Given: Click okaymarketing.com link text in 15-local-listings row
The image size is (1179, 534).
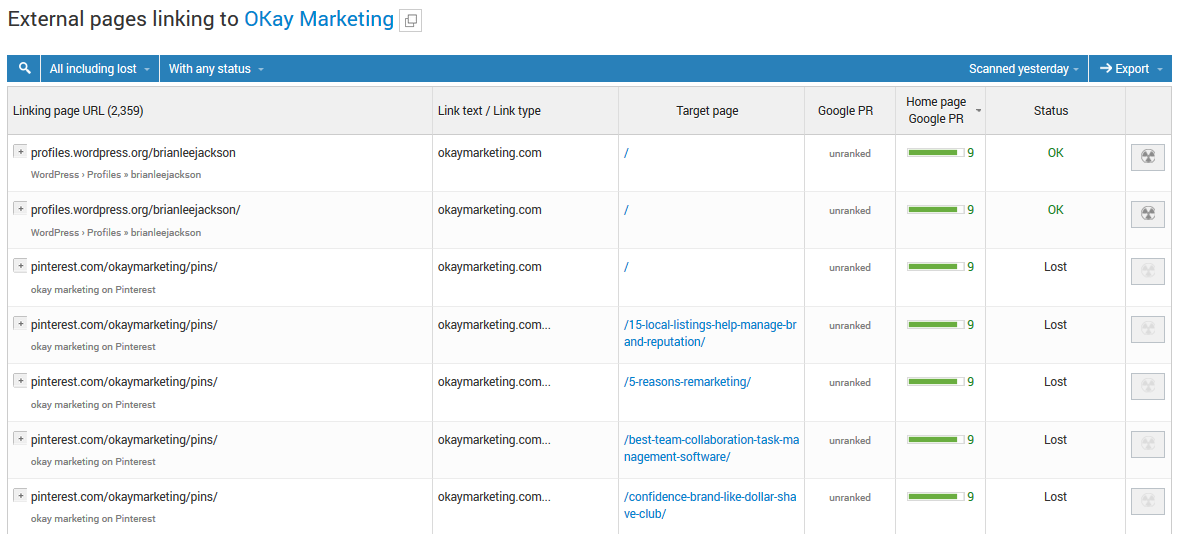Looking at the screenshot, I should [494, 324].
